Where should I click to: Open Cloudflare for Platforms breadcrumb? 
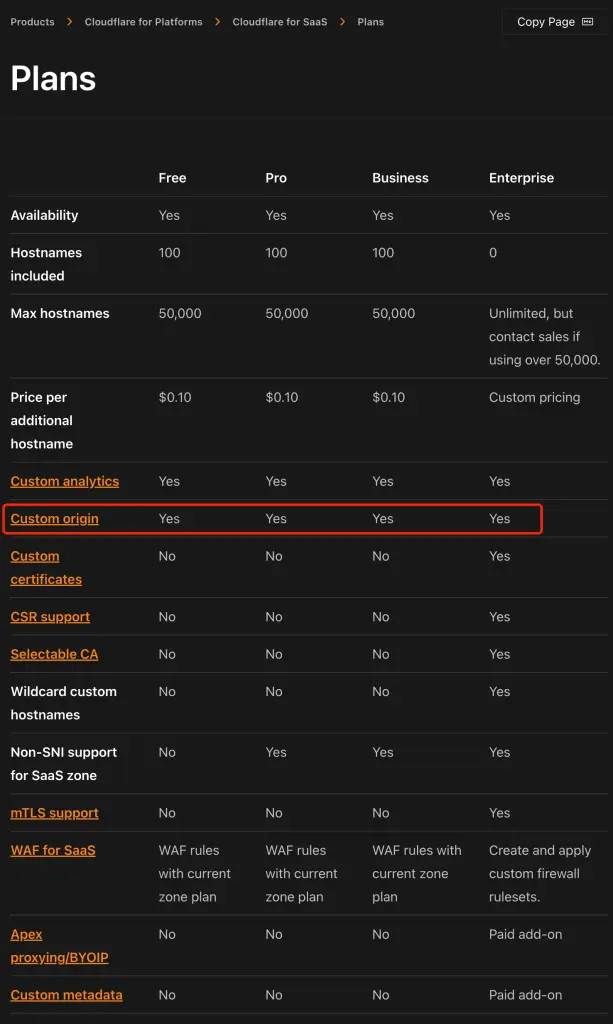tap(143, 22)
